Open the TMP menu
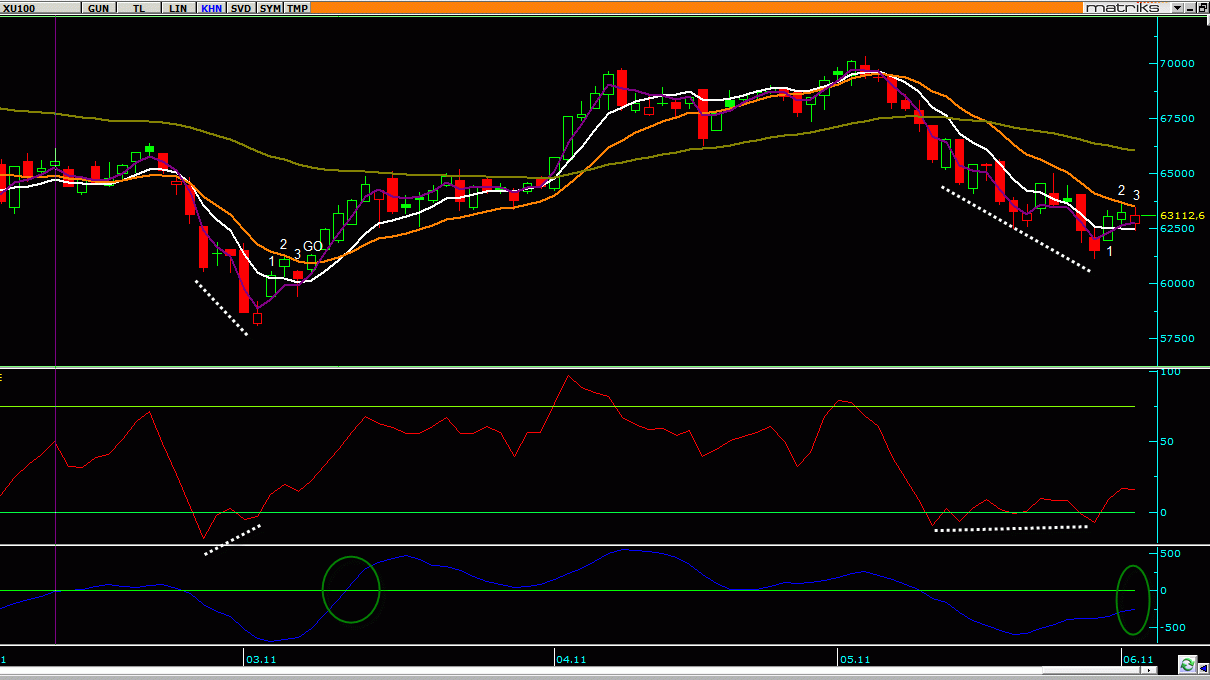Viewport: 1210px width, 680px height. pos(297,7)
